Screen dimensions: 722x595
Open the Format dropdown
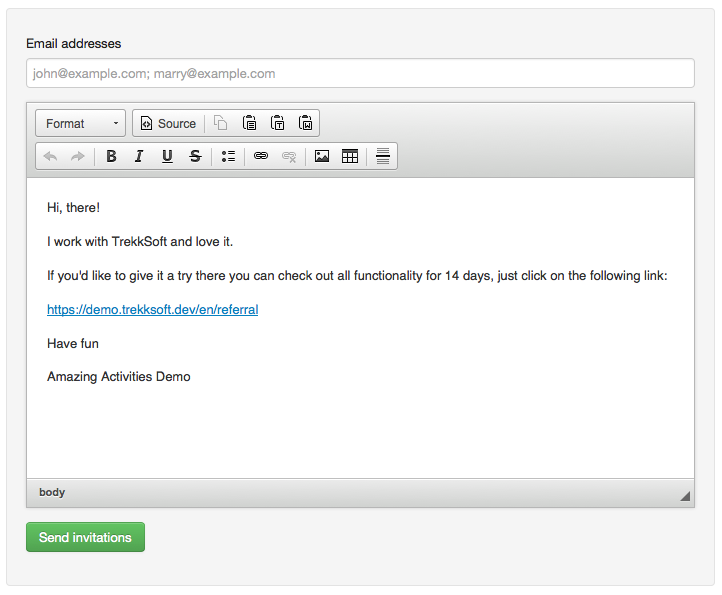[x=80, y=123]
